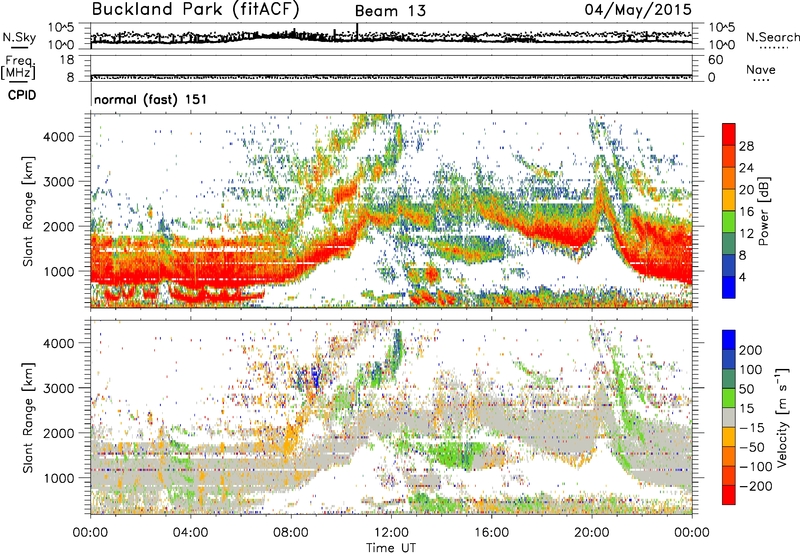Pick the yellow segment of Power colorbar
Image resolution: width=800 pixels, height=554 pixels.
pos(729,200)
